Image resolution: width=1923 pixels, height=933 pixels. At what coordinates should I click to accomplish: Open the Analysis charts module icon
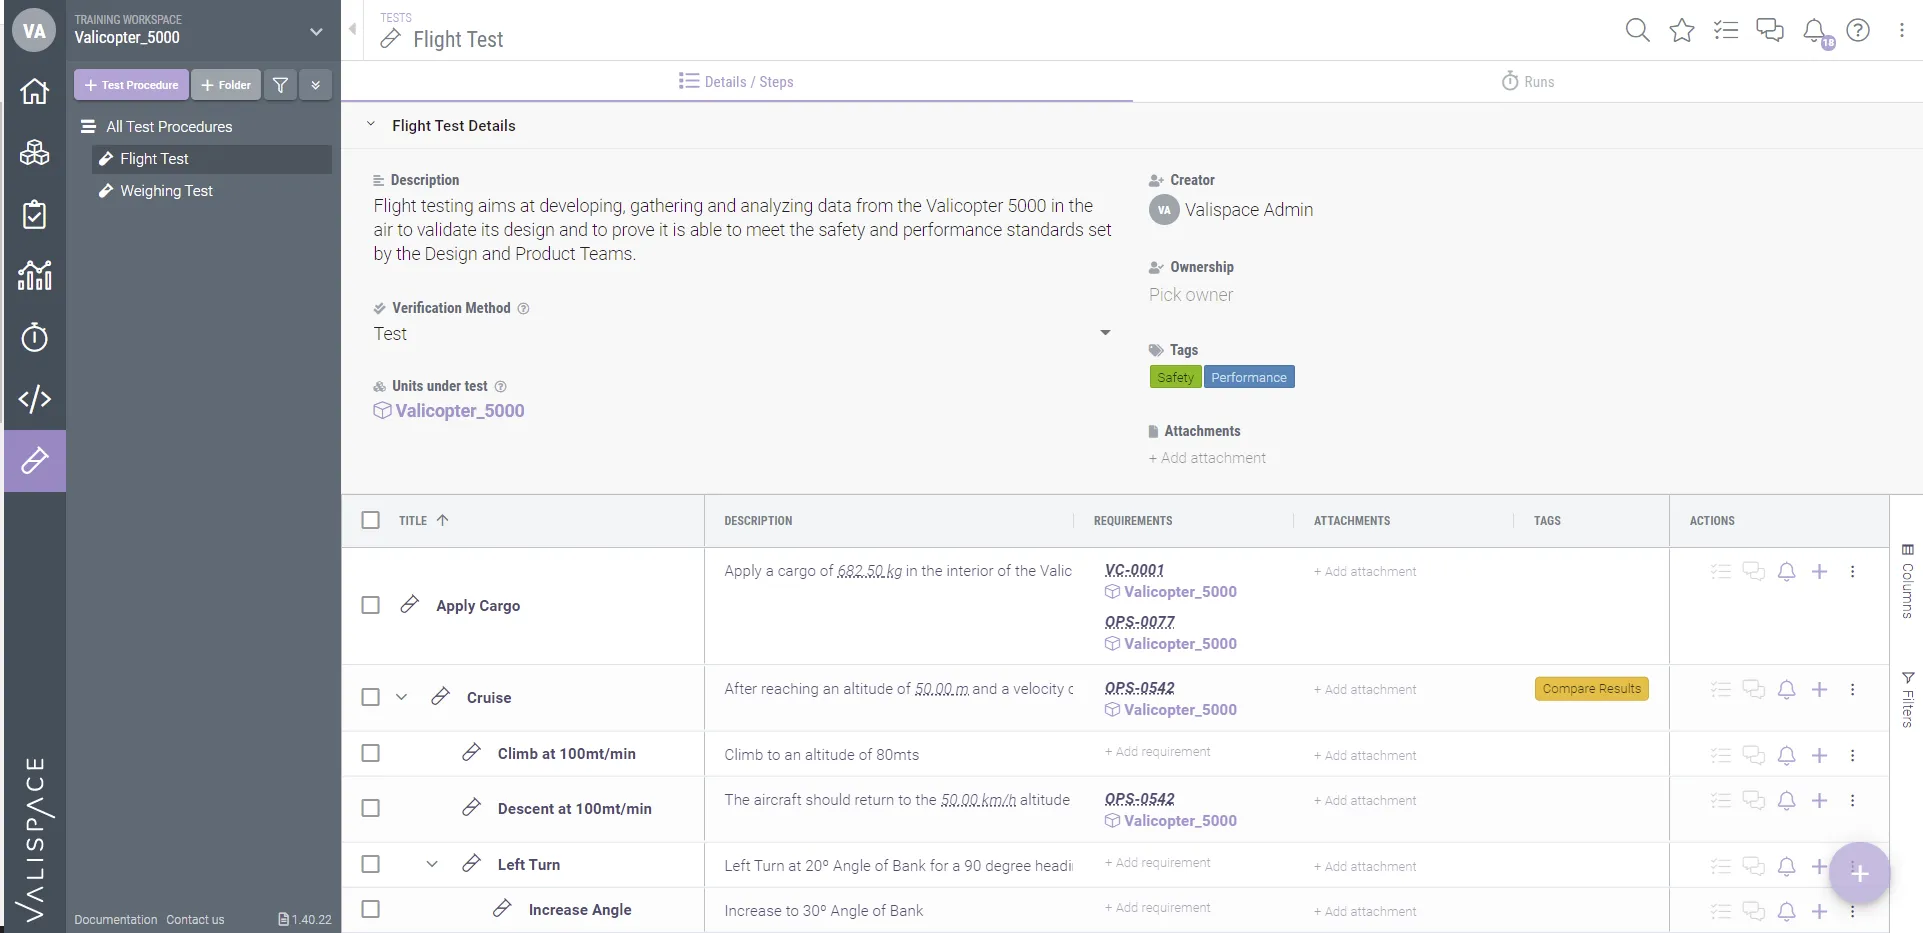tap(35, 275)
